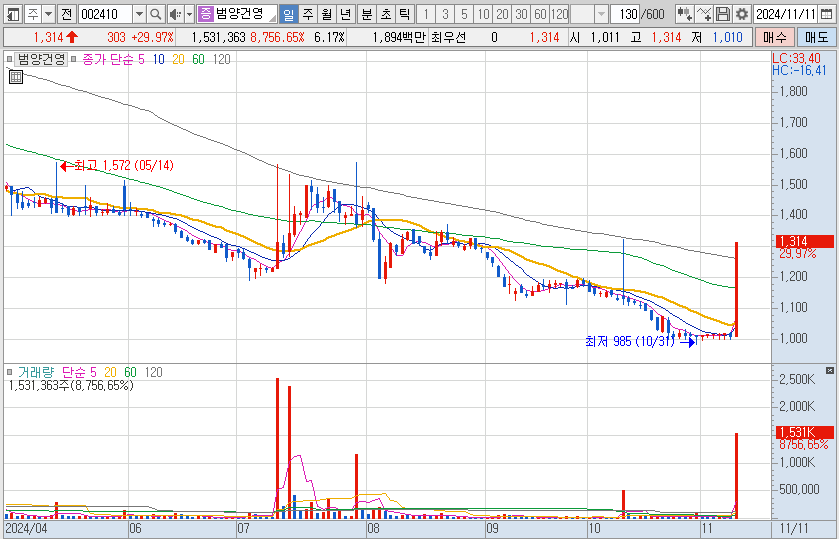Choose the 1 interval button
This screenshot has height=539, width=839.
click(x=426, y=14)
